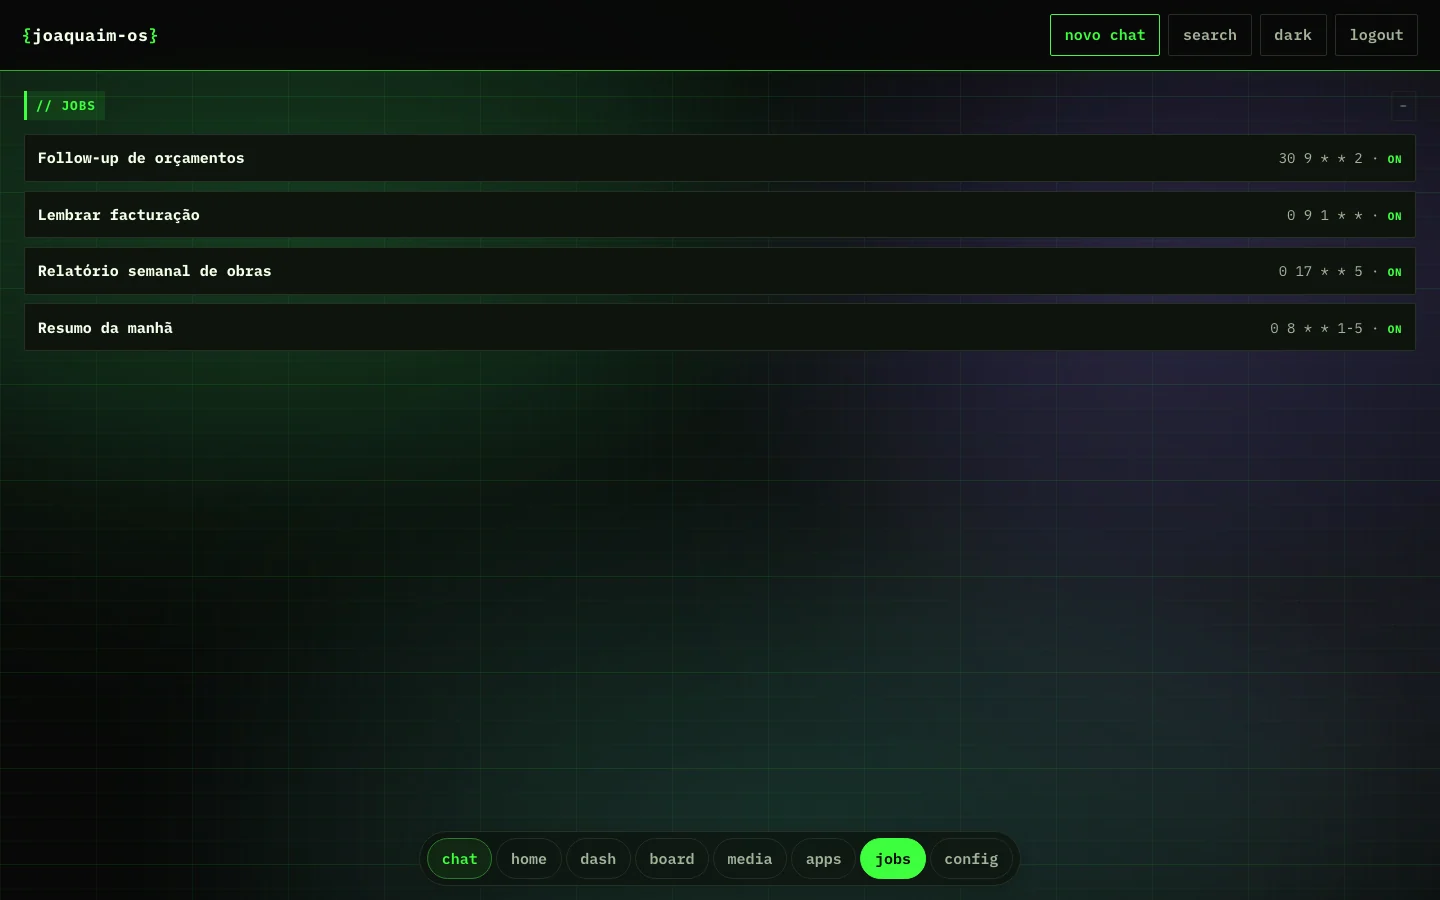The image size is (1440, 900).
Task: Toggle ON status for Lembrar facturação
Action: click(1394, 216)
